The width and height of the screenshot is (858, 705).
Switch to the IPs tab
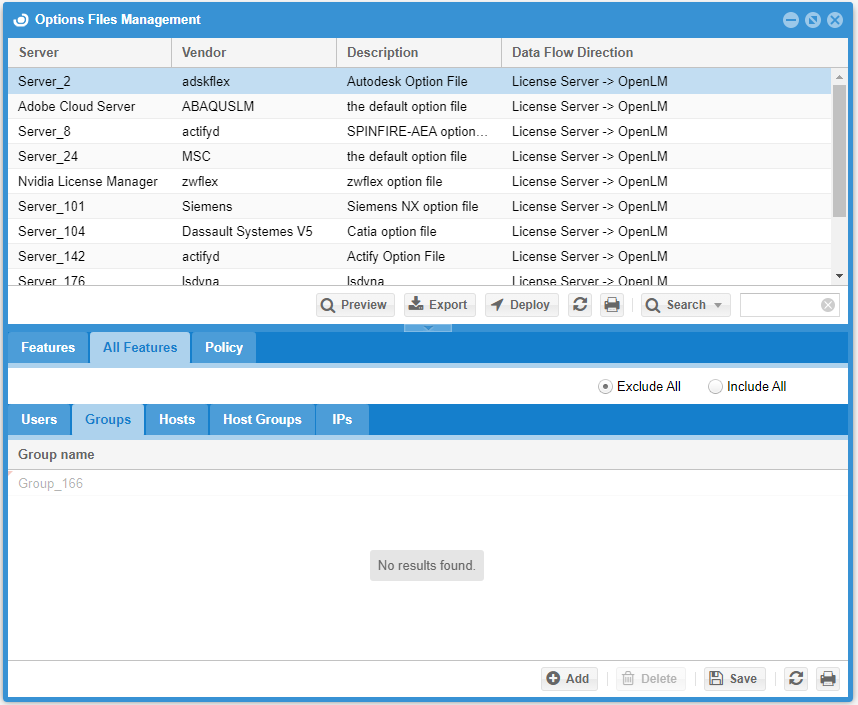(341, 419)
